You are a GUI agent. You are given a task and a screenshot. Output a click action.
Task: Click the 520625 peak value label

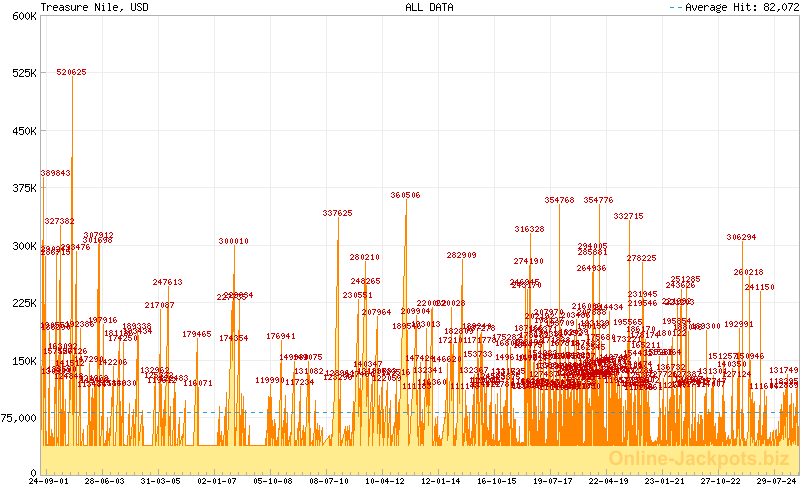pos(71,72)
